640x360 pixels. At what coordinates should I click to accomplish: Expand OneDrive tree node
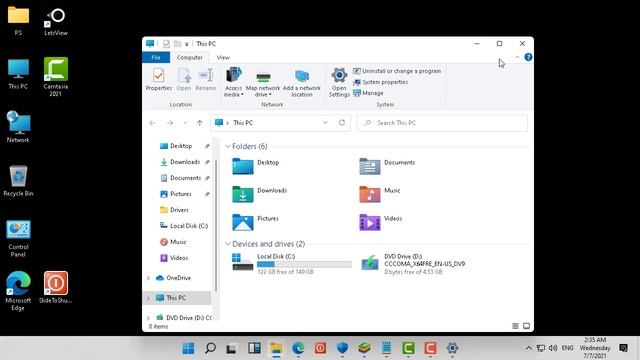[148, 278]
